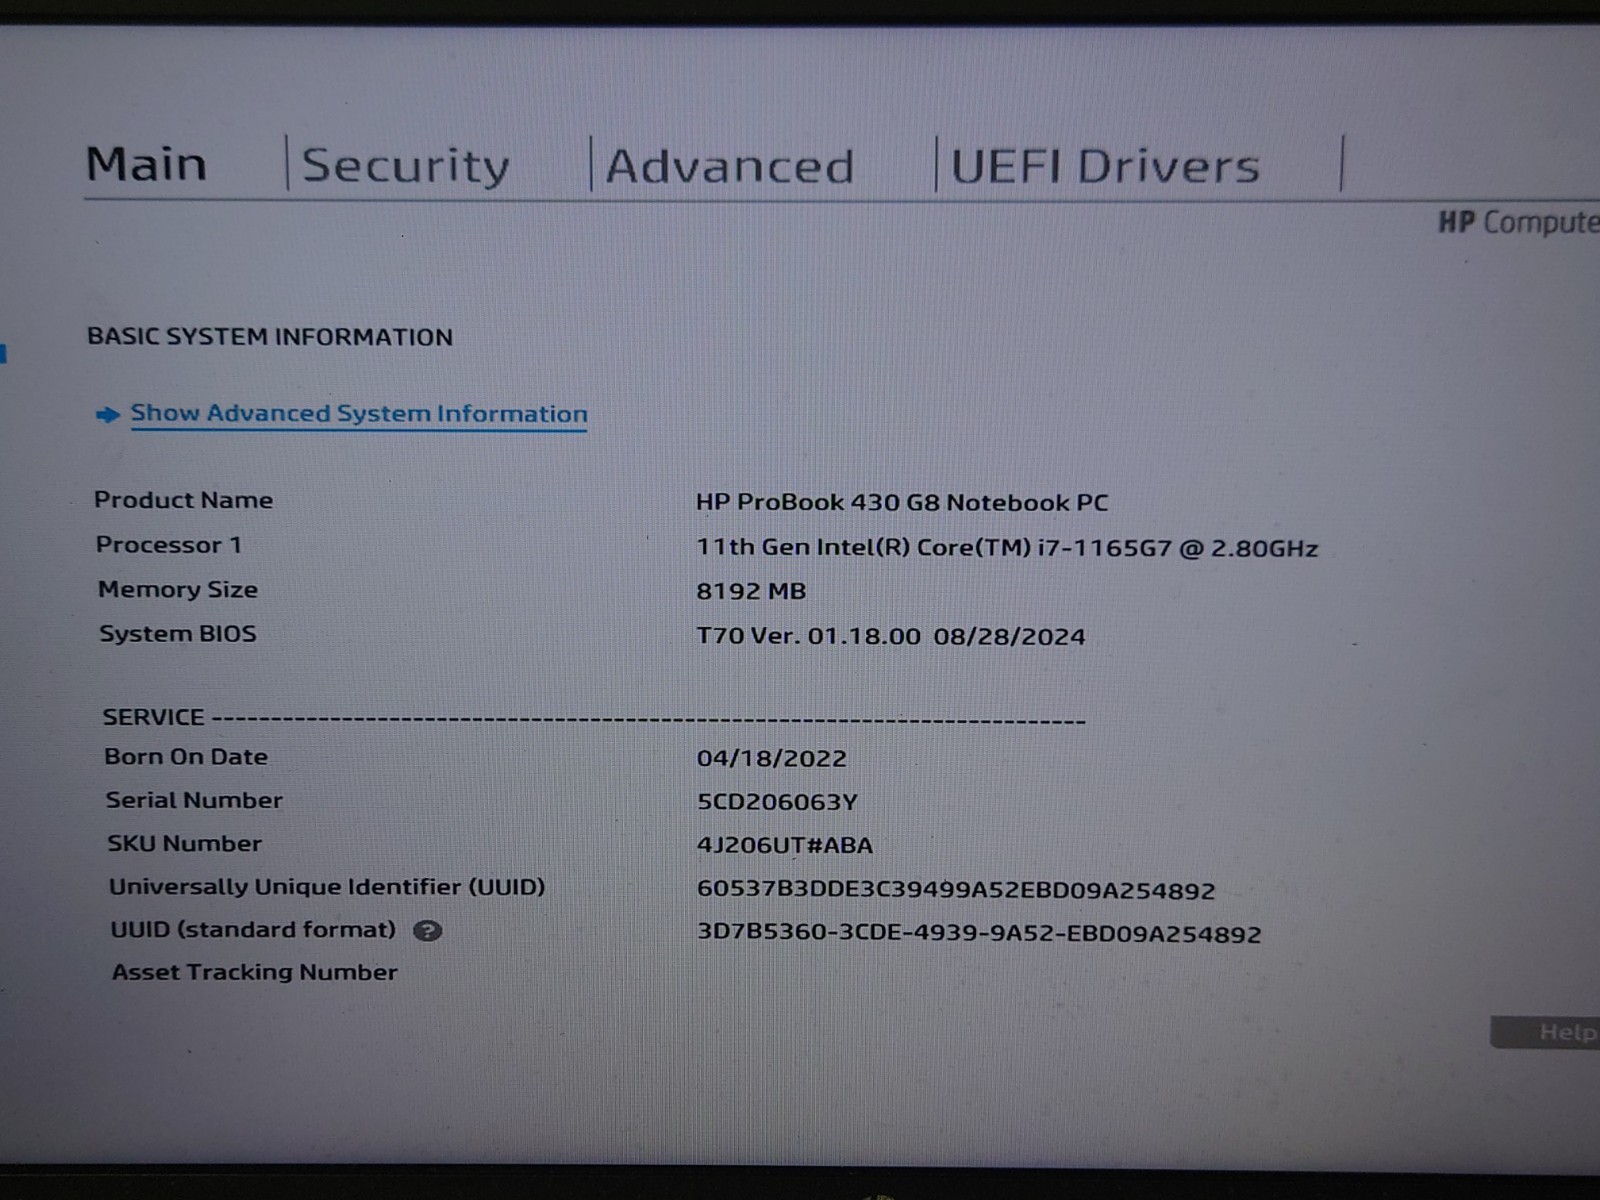Click the Help button
The width and height of the screenshot is (1600, 1200).
pos(1546,1032)
